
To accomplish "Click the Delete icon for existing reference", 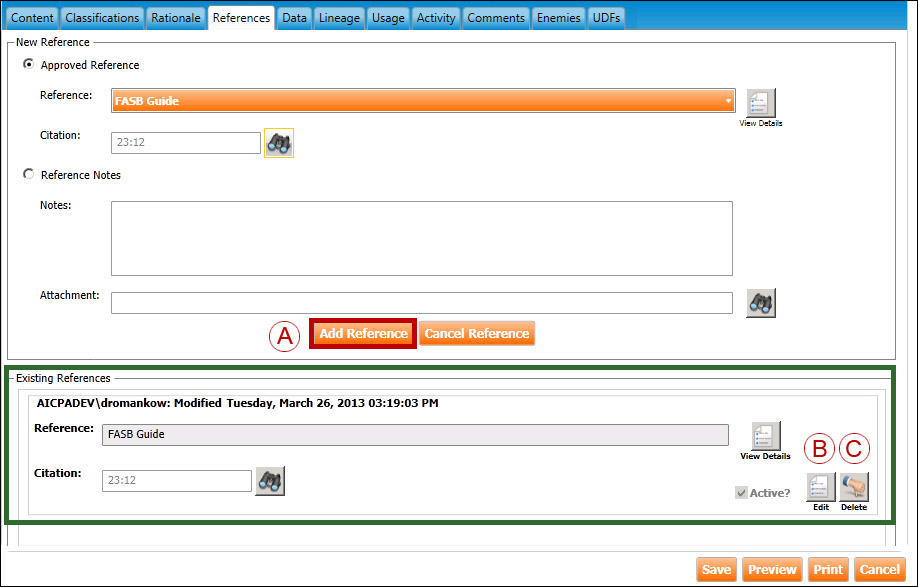I will point(854,487).
